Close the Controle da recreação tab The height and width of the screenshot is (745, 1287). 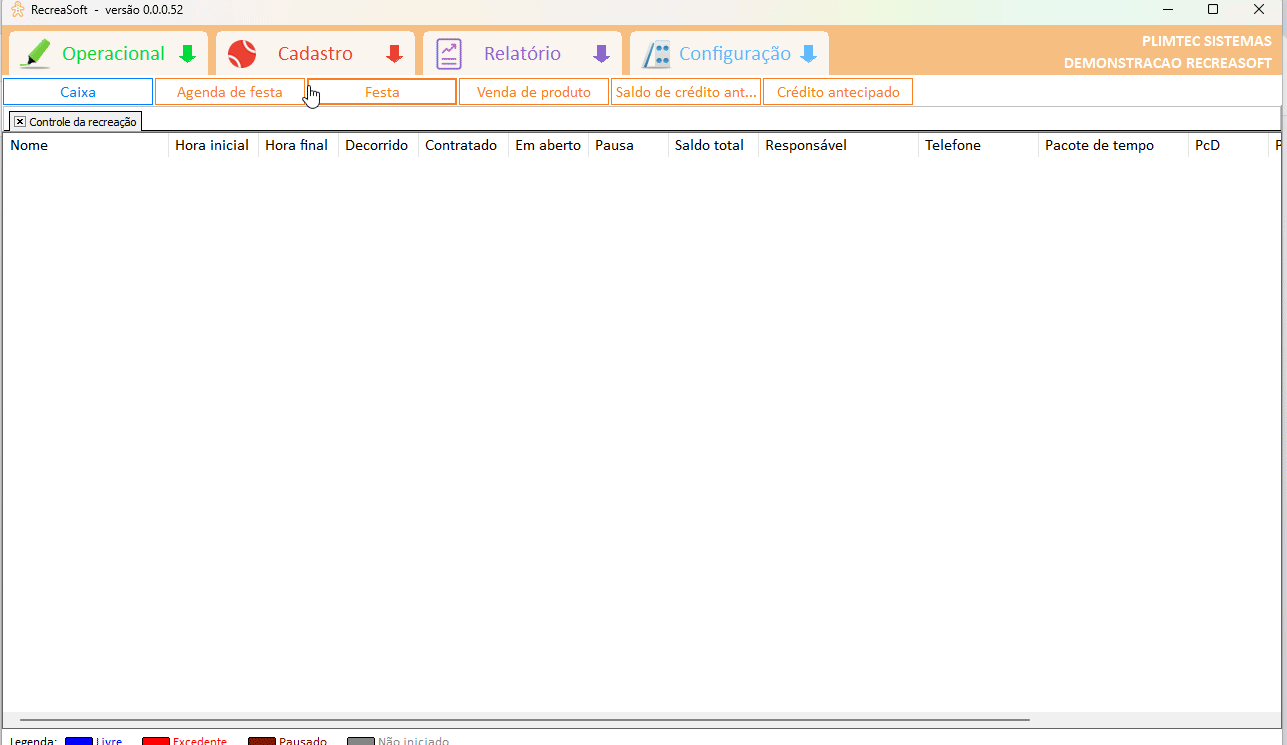pos(20,121)
